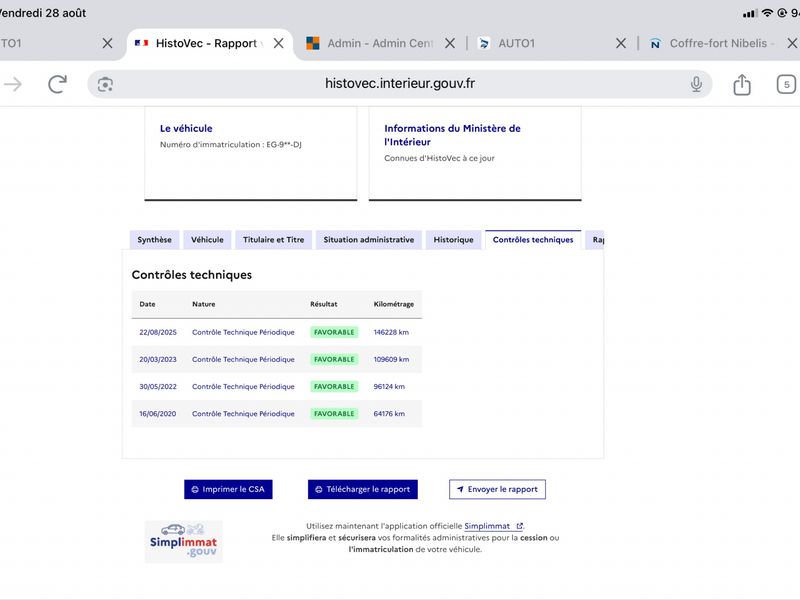The height and width of the screenshot is (600, 800).
Task: Click the histovec.interieur.gouv.fr address field
Action: click(399, 84)
